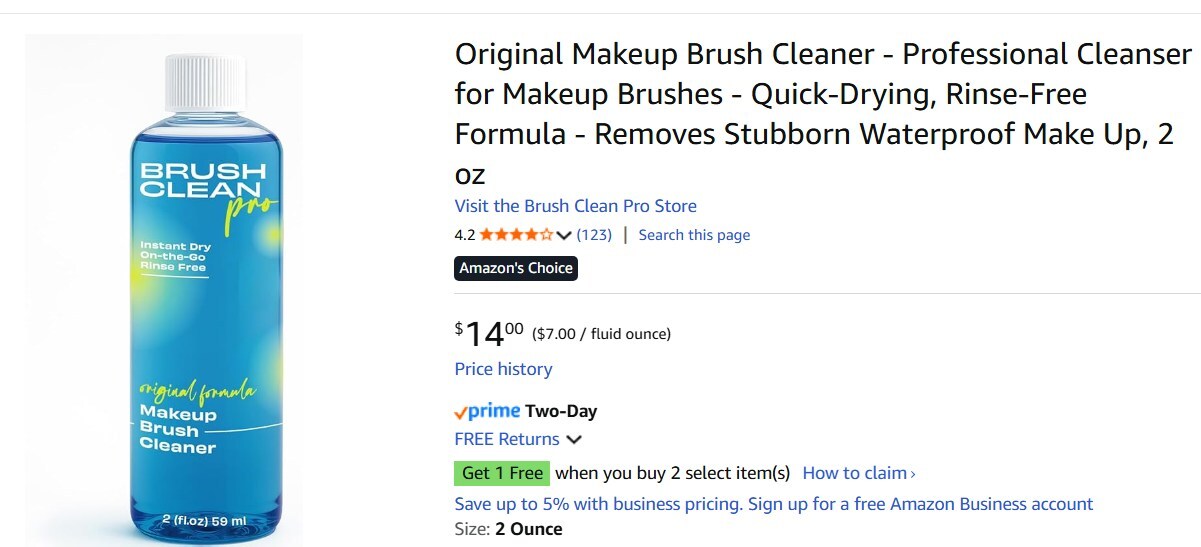Click the Search this page link
The height and width of the screenshot is (547, 1201).
(x=694, y=235)
